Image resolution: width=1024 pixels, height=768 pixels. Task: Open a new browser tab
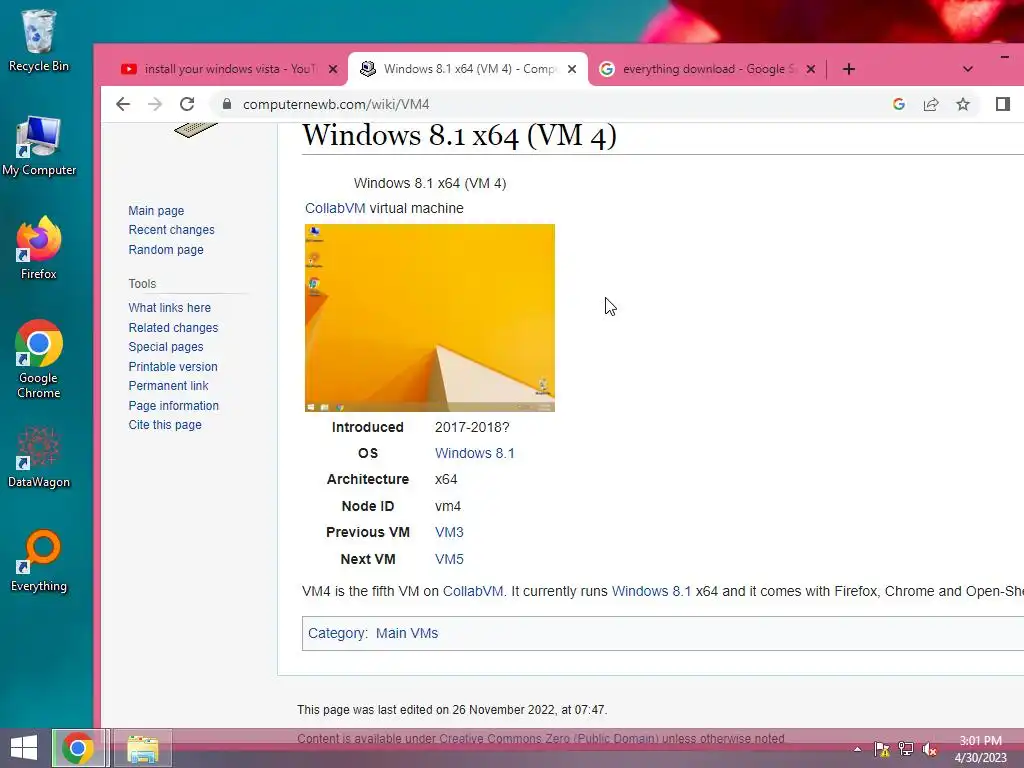[848, 69]
